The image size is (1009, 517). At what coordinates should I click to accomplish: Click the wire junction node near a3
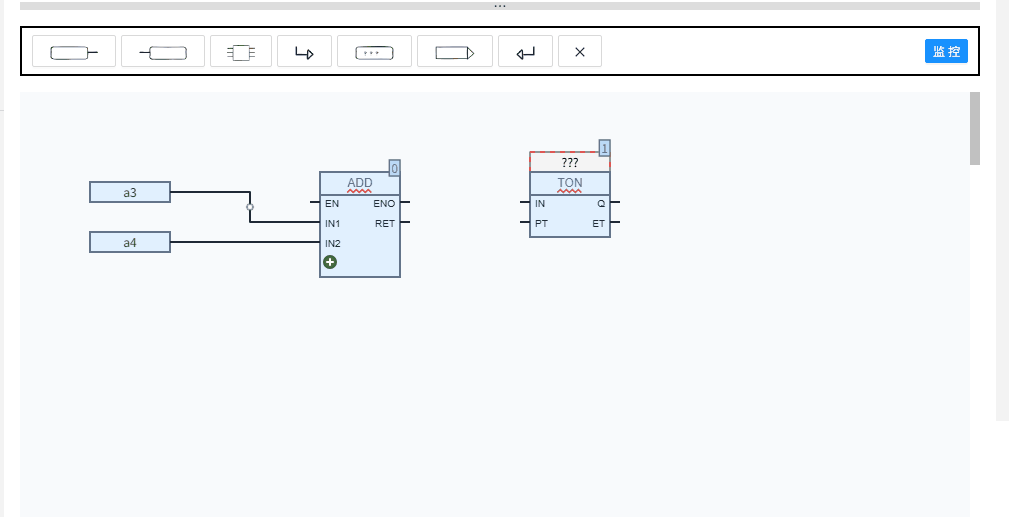pos(250,207)
